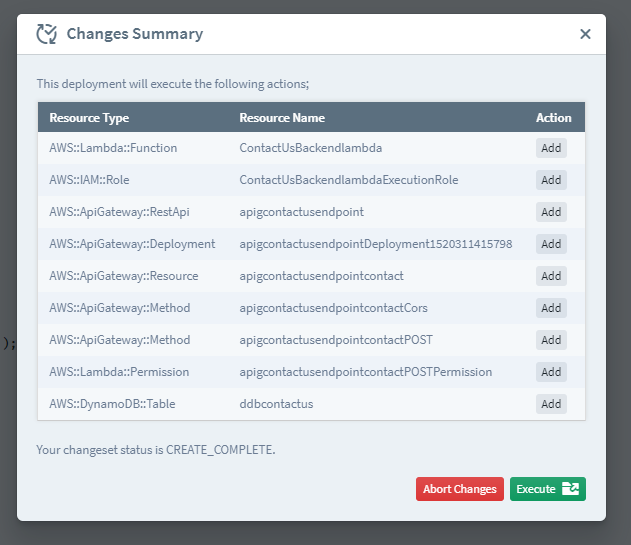Click Add badge for ContactUsBackendlambda
Viewport: 631px width, 545px height.
click(x=551, y=148)
